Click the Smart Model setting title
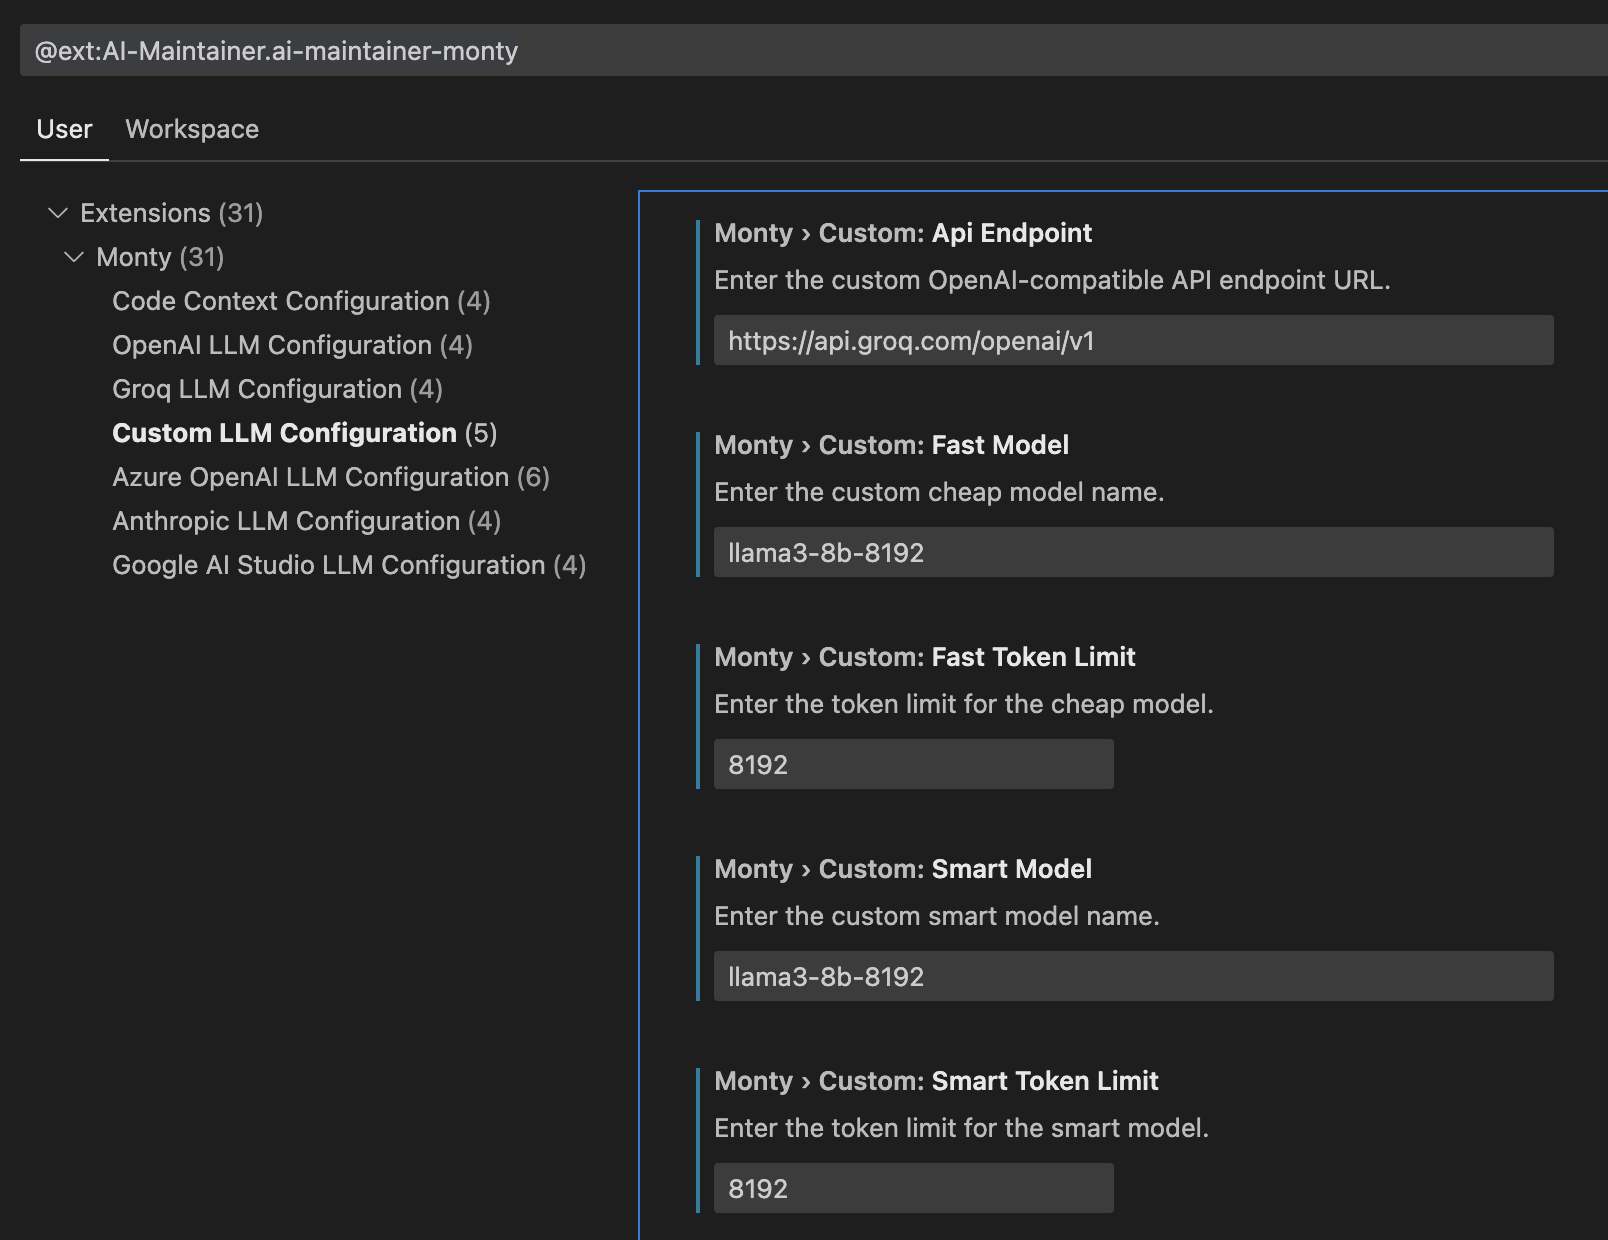Screen dimensions: 1608x1240 coord(902,869)
